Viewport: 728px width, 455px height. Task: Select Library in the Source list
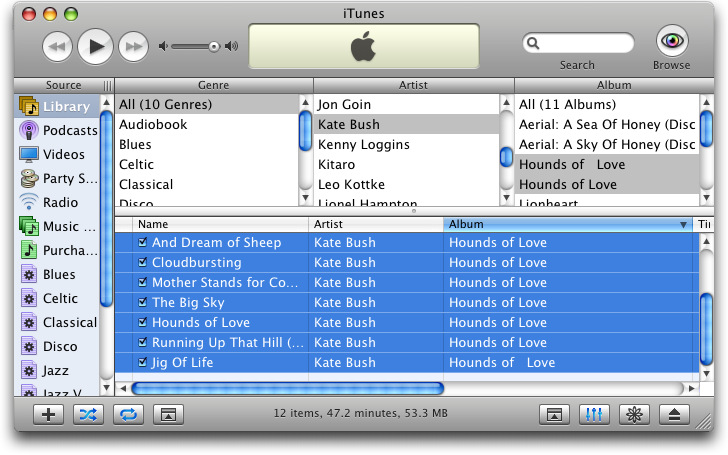tap(57, 106)
